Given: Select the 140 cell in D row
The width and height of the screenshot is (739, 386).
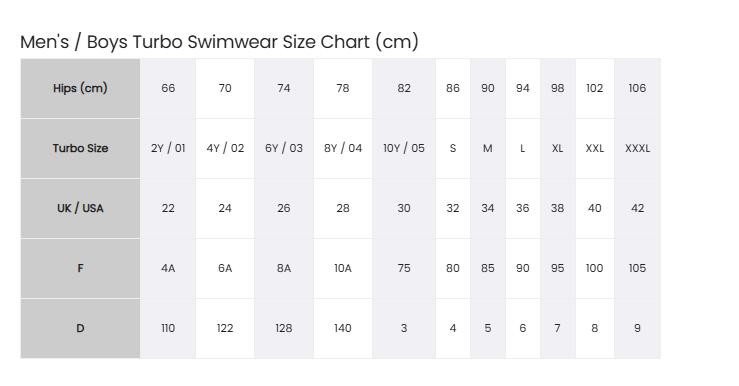Looking at the screenshot, I should [343, 329].
